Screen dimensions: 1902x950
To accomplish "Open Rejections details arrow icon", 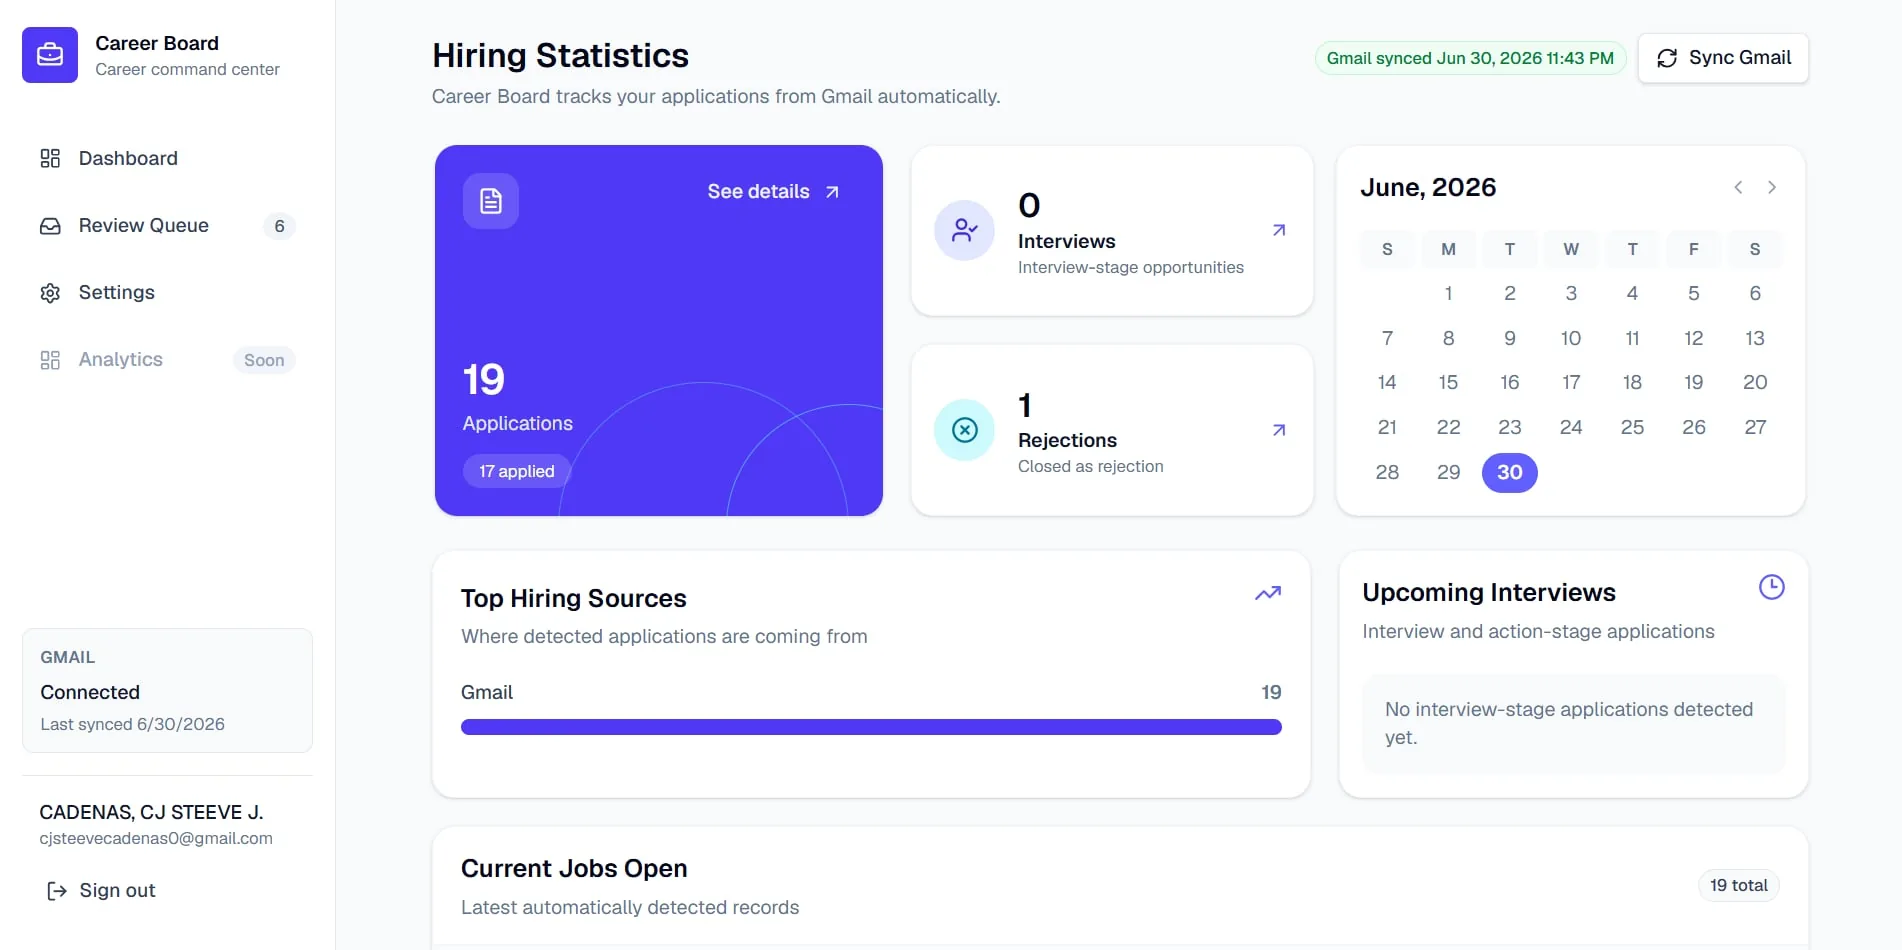I will 1279,430.
